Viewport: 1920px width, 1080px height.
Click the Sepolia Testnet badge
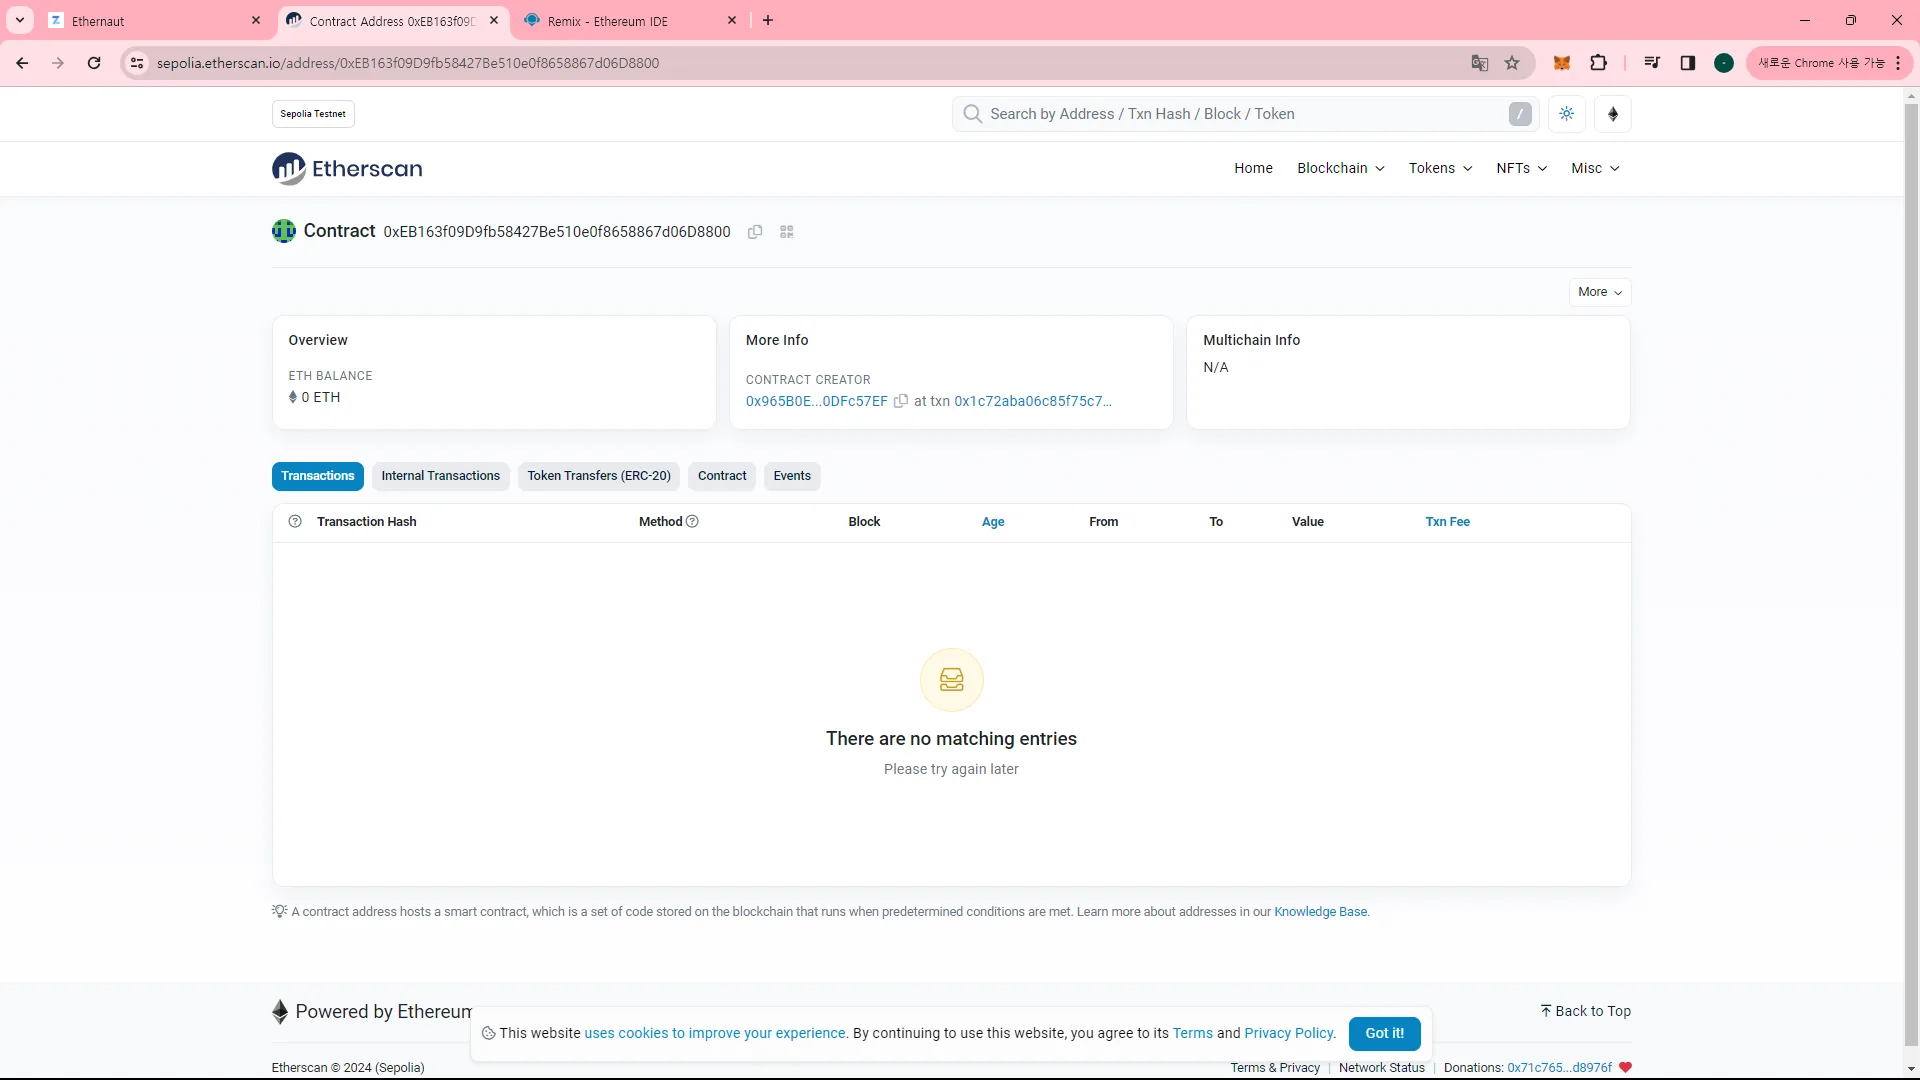coord(313,114)
